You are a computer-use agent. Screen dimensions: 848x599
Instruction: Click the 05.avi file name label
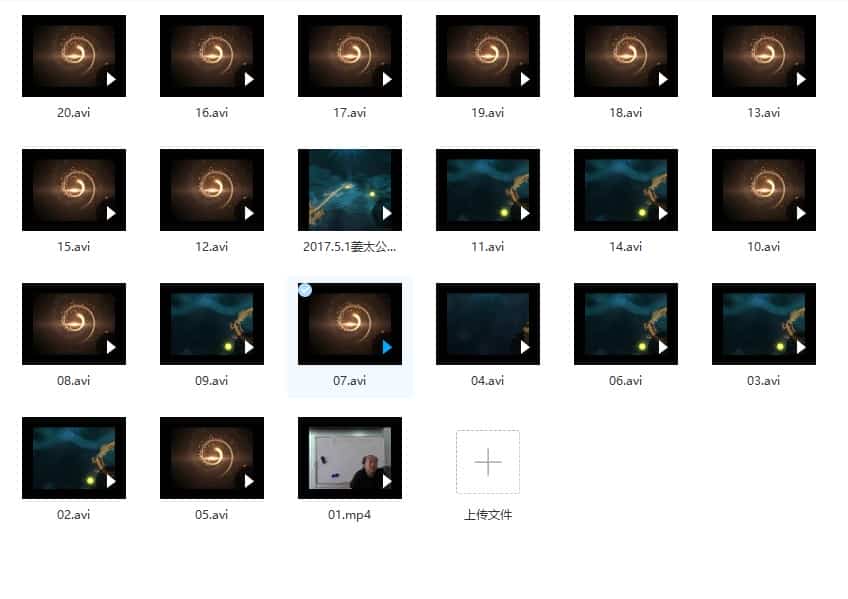(x=212, y=515)
